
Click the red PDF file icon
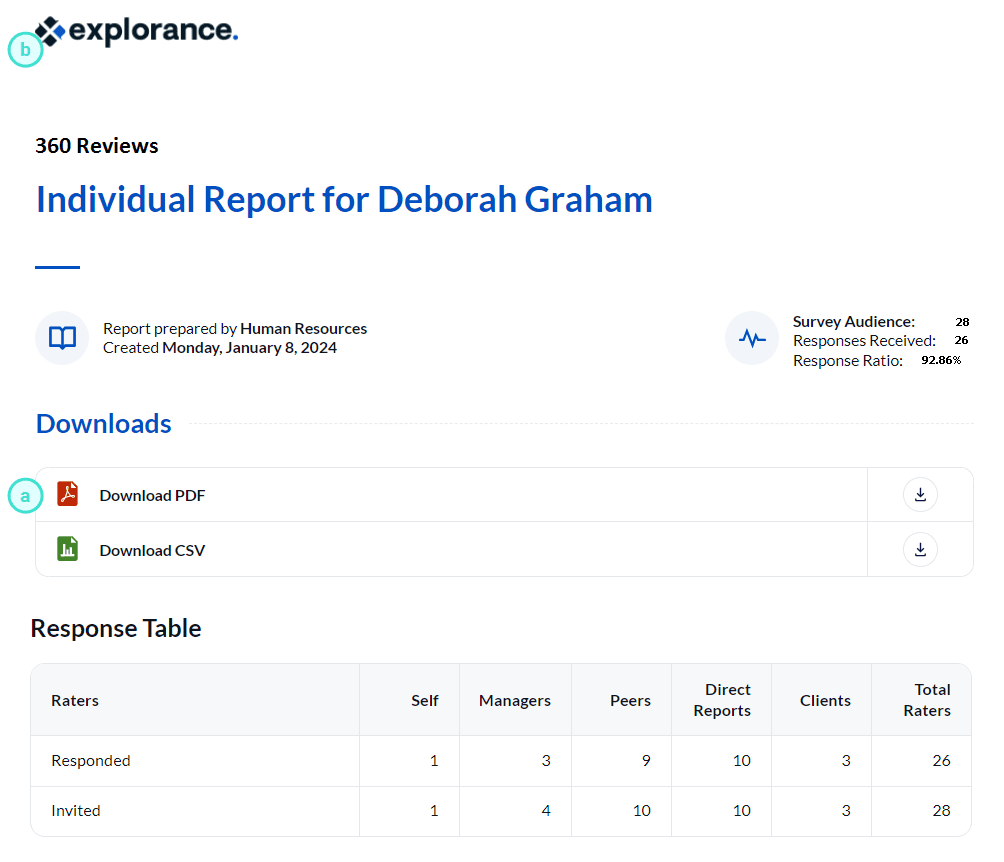(x=66, y=494)
